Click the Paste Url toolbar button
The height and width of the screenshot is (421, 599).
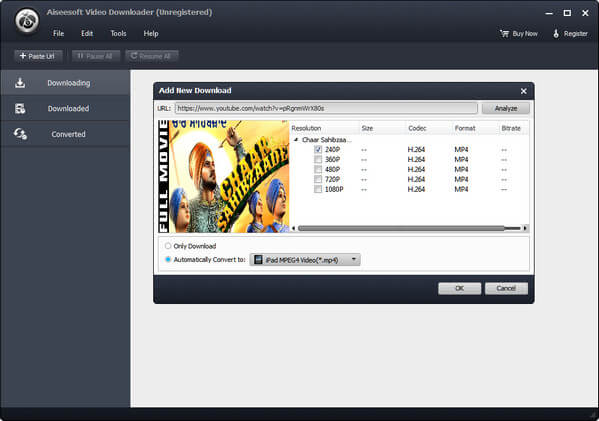(38, 56)
